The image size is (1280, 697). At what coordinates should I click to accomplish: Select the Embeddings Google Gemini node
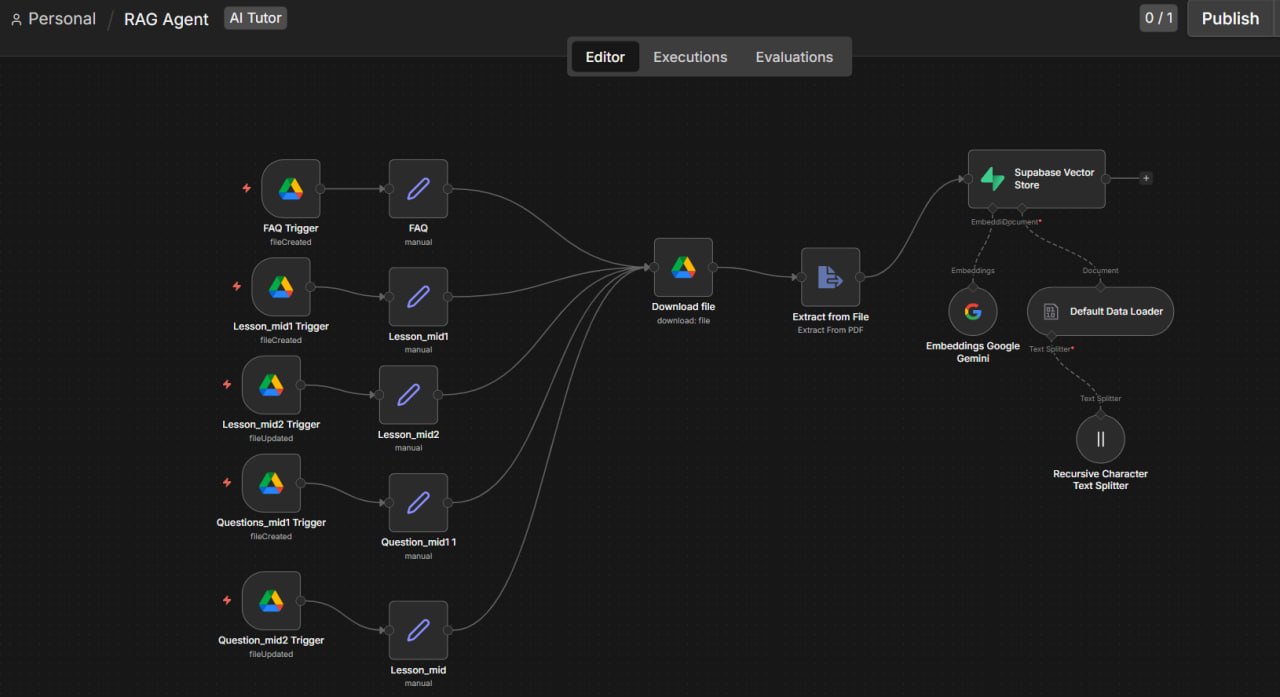tap(973, 311)
